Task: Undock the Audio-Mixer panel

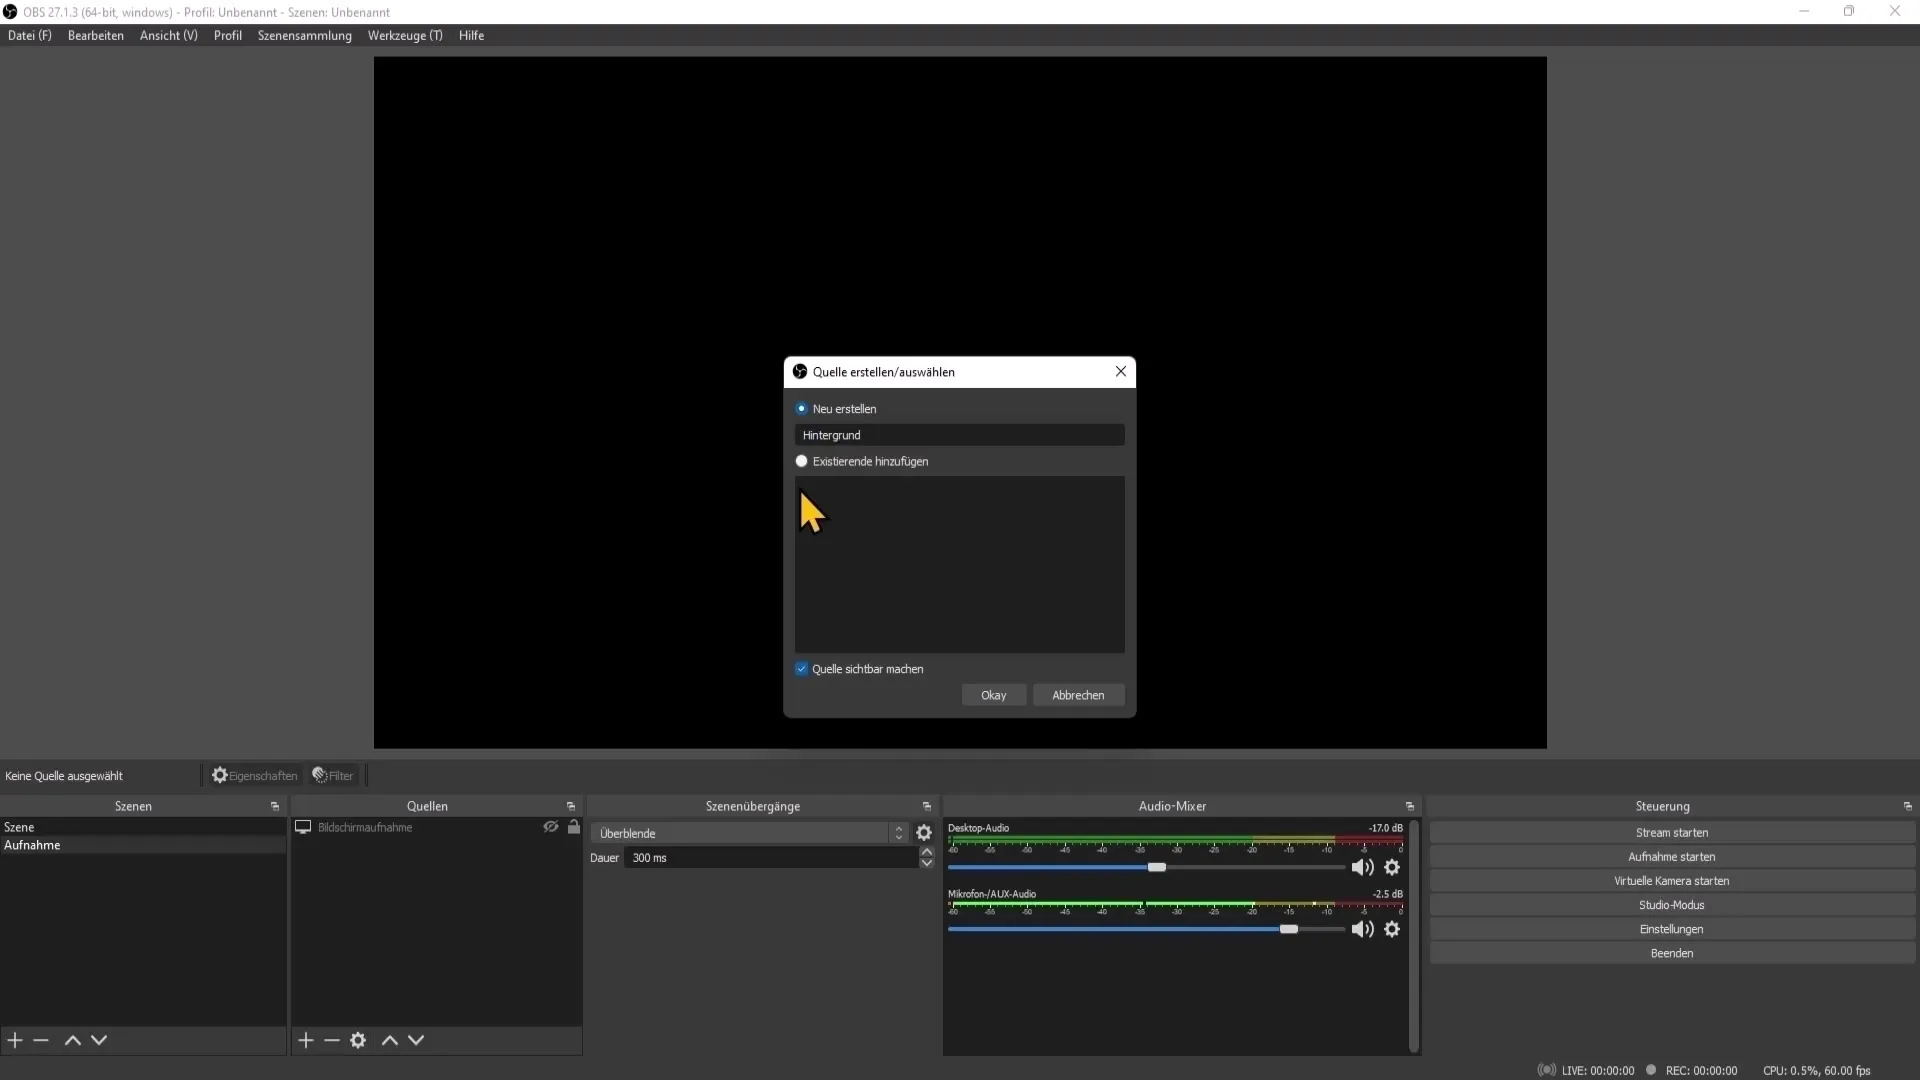Action: tap(1410, 806)
